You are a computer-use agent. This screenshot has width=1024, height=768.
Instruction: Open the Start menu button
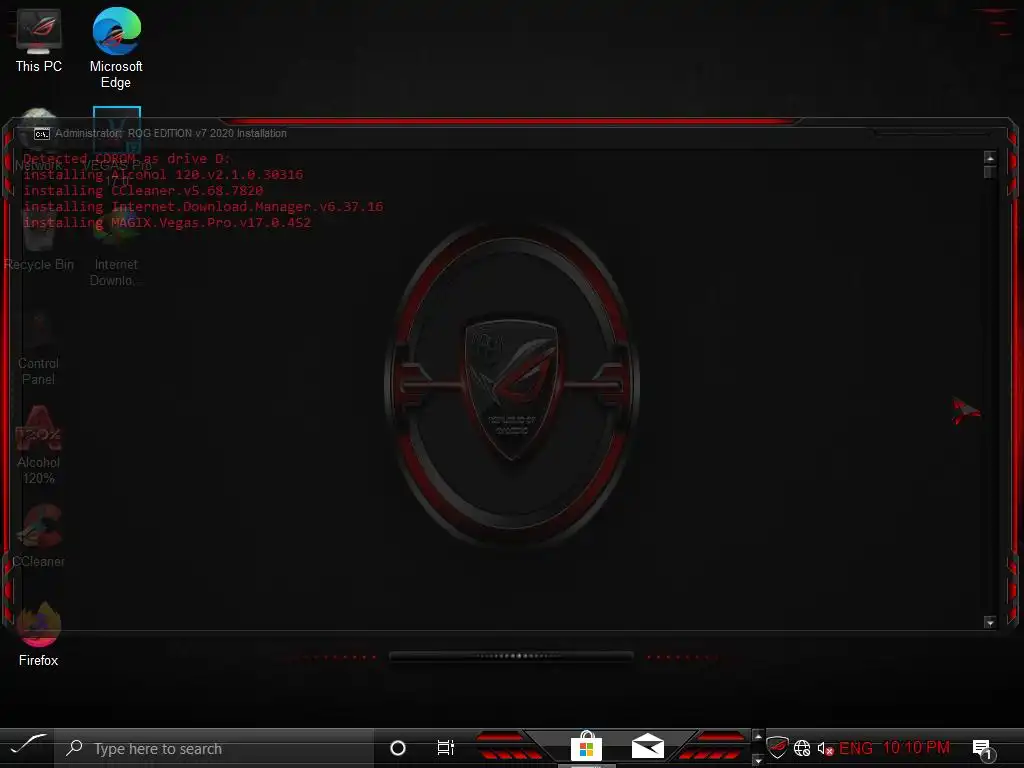[x=27, y=747]
